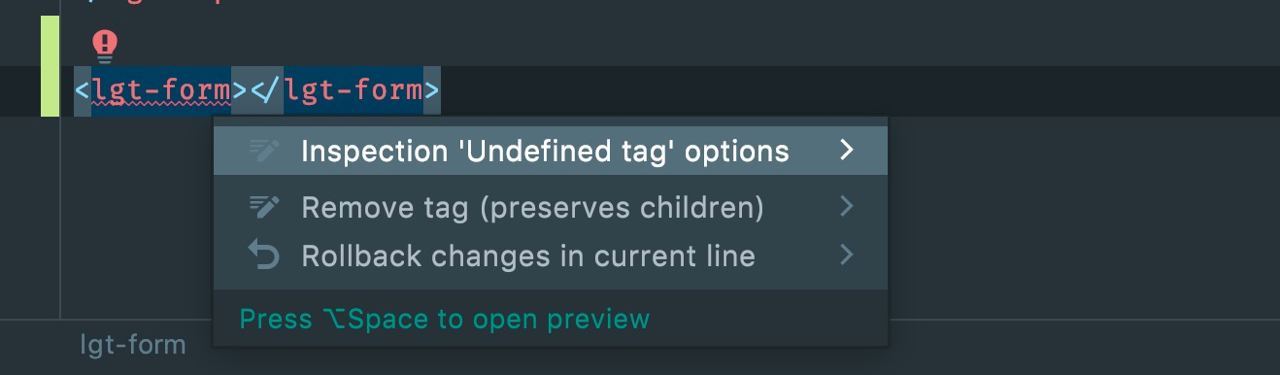Place cursor in opening lgt-form tag name

click(x=161, y=91)
